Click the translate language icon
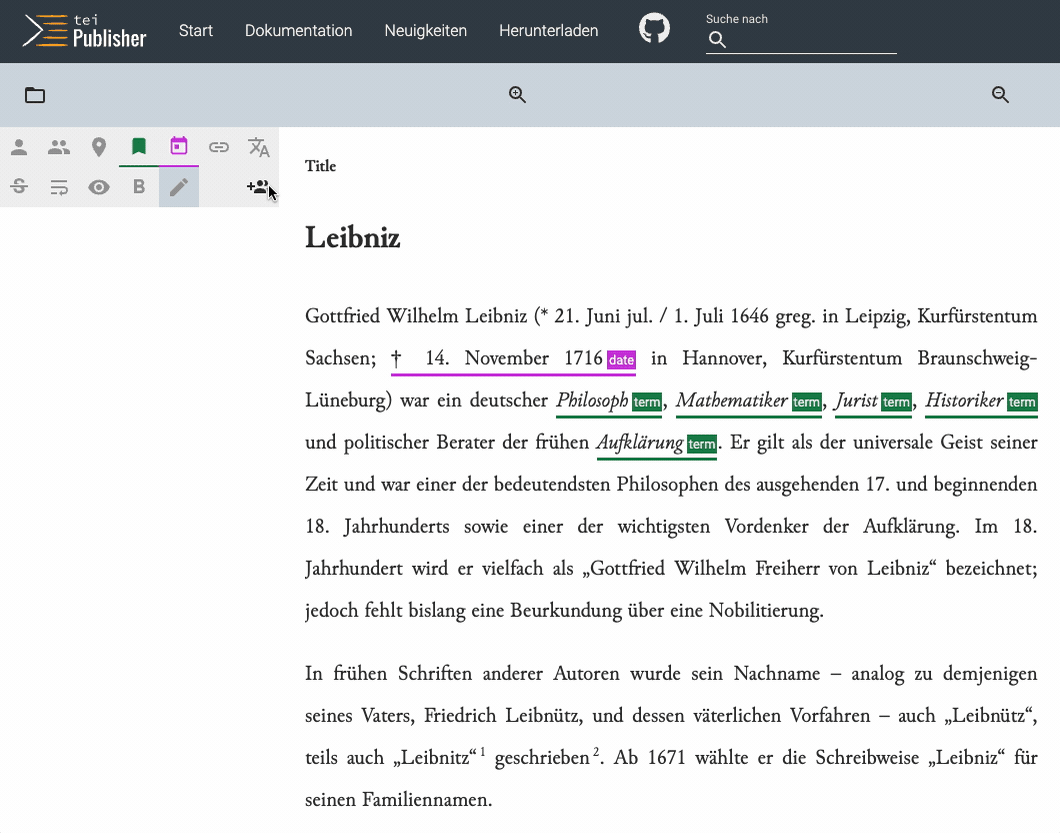This screenshot has width=1060, height=833. [x=259, y=148]
